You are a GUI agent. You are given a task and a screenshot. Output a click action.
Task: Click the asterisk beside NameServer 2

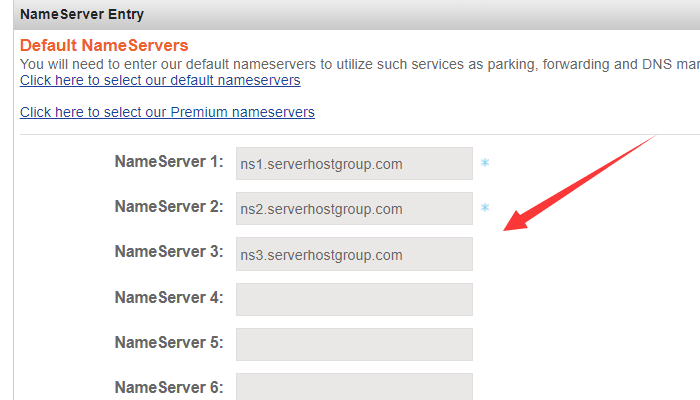(x=485, y=209)
